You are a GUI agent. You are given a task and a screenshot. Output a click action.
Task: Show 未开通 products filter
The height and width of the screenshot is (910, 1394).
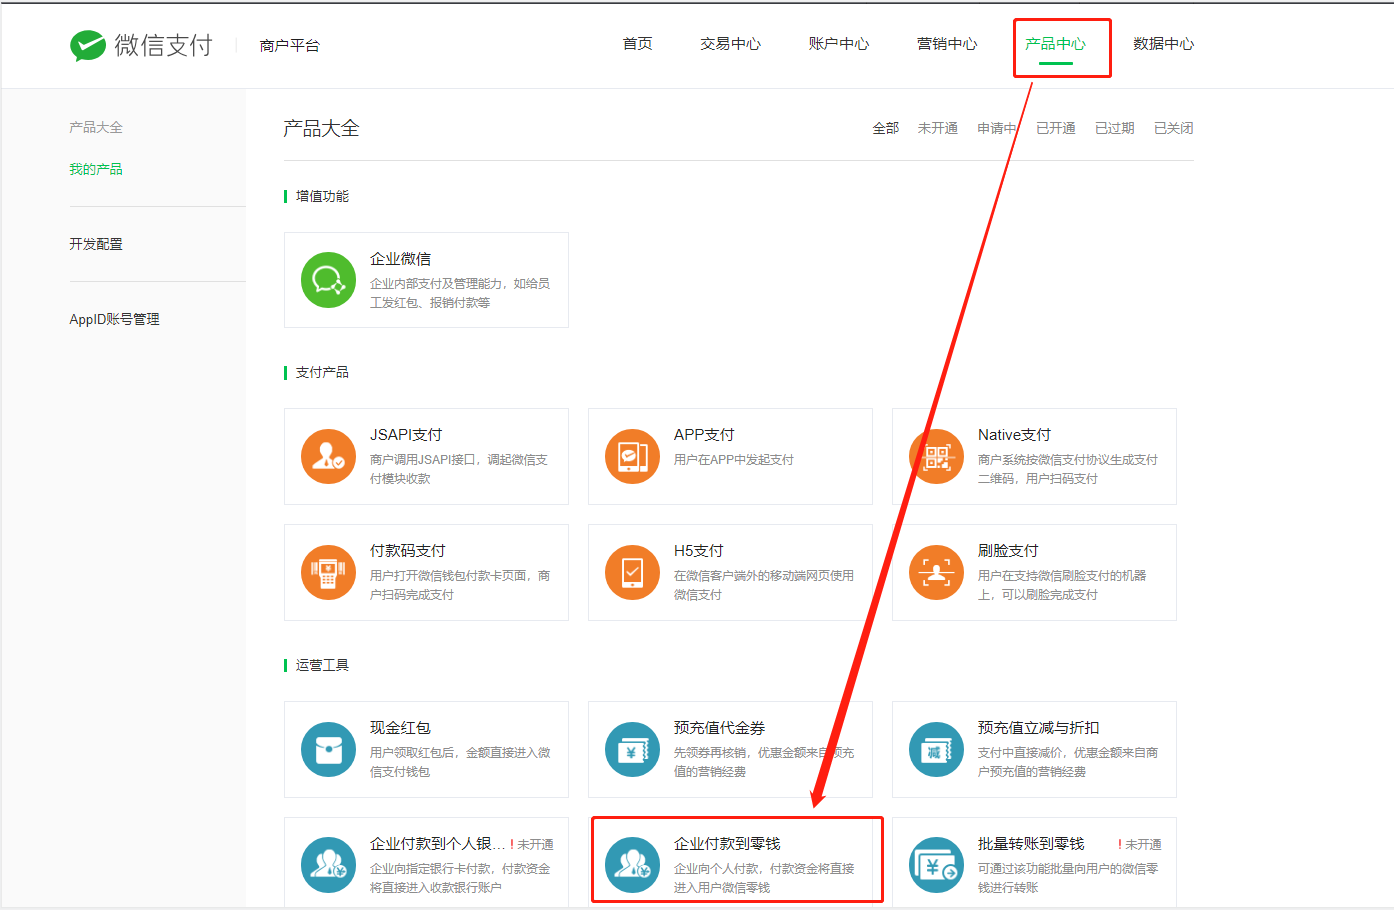click(938, 128)
